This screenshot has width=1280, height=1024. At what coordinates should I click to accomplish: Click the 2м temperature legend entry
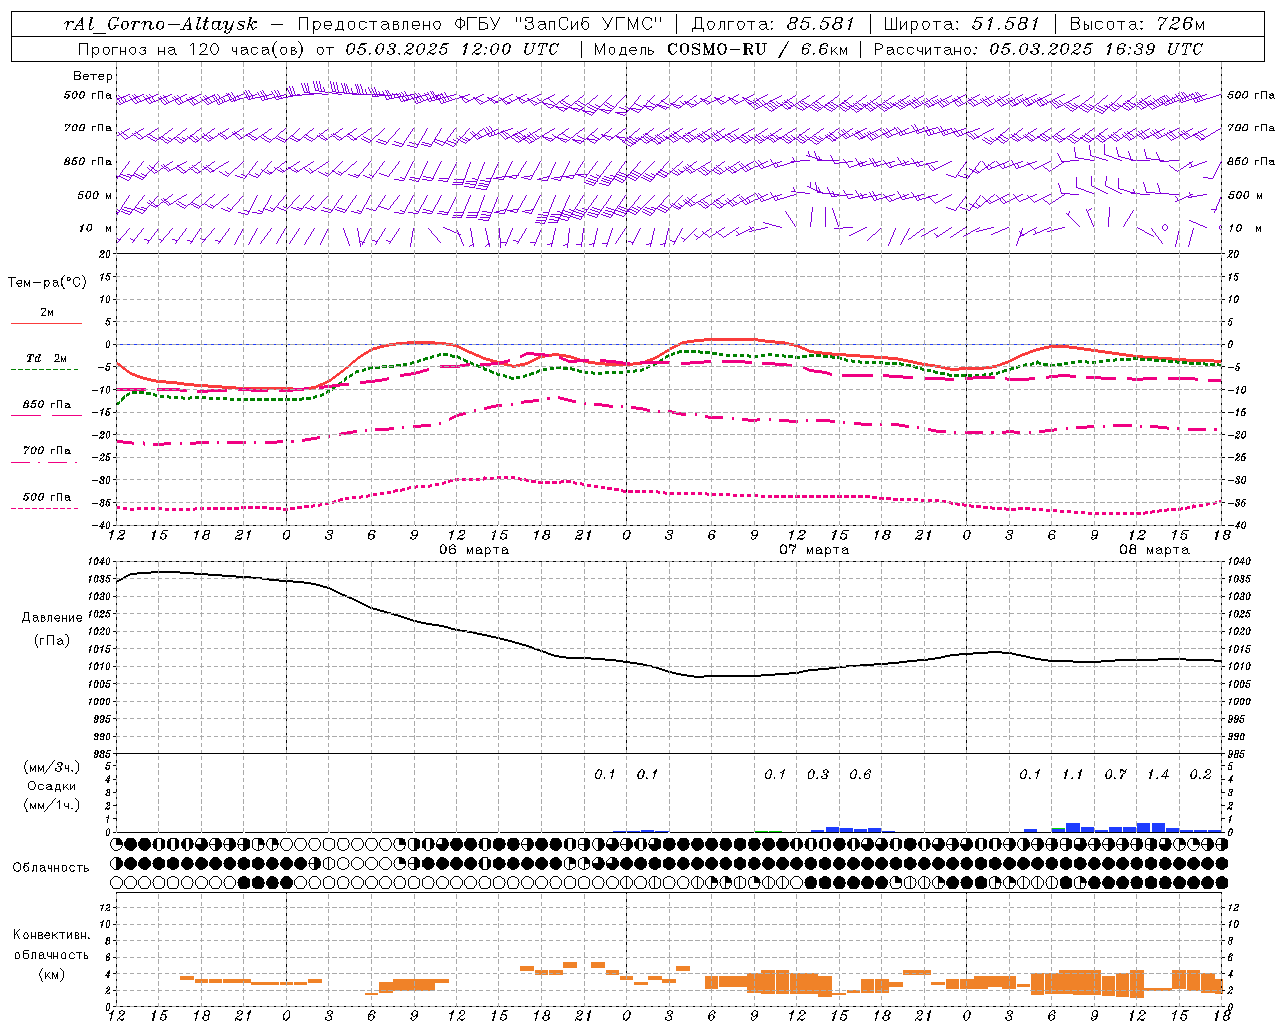[46, 313]
